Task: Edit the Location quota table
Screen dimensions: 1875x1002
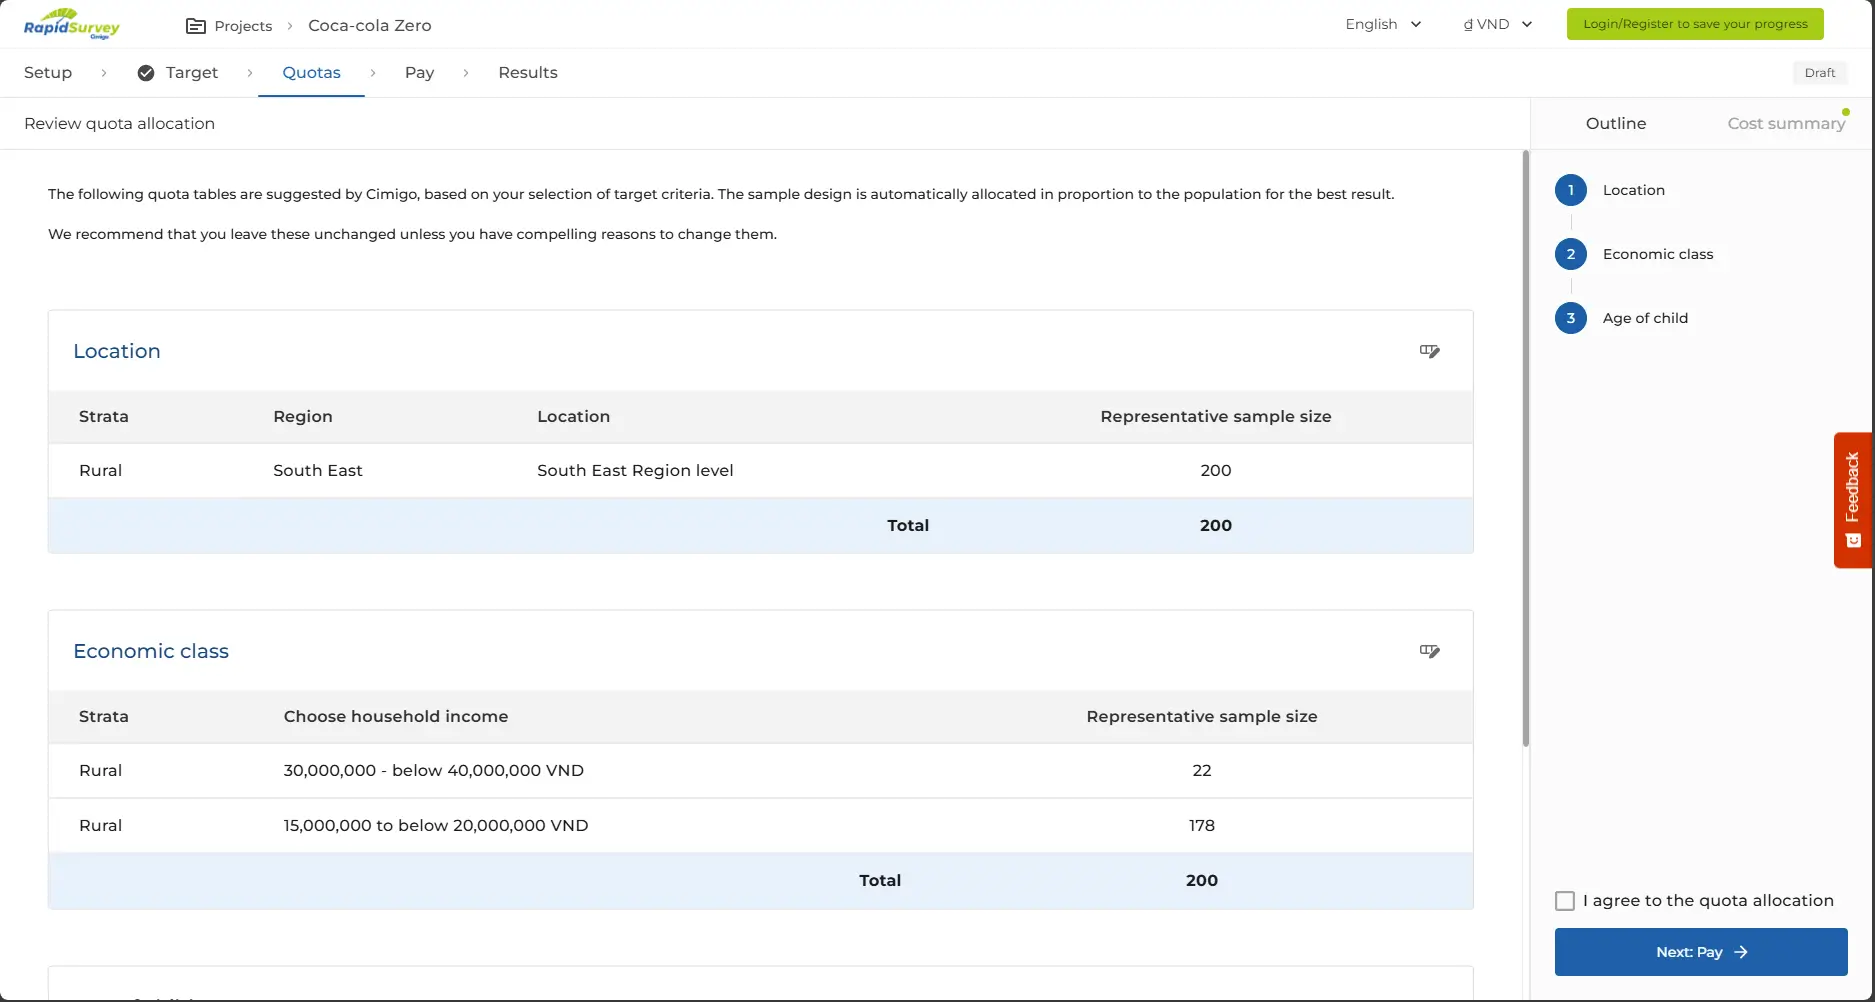Action: (1429, 351)
